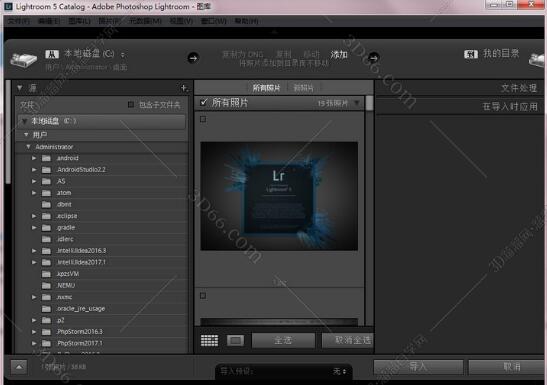This screenshot has height=385, width=547.
Task: Choose the 添加 import method
Action: click(339, 55)
